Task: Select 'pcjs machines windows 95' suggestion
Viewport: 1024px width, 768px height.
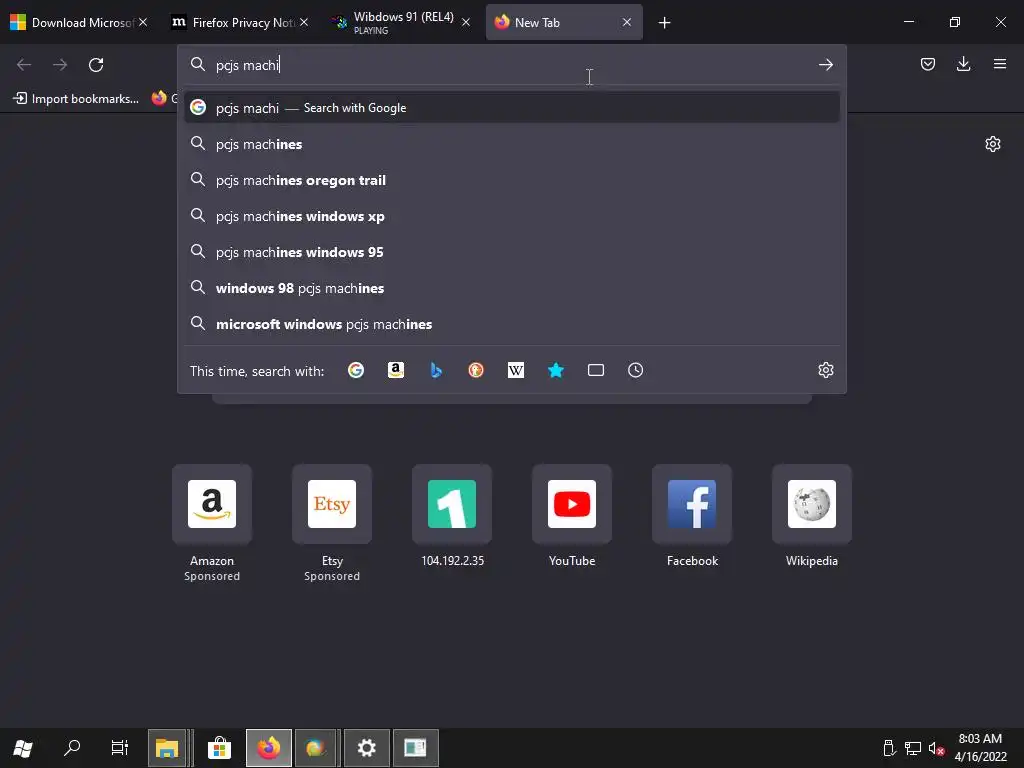Action: tap(512, 251)
